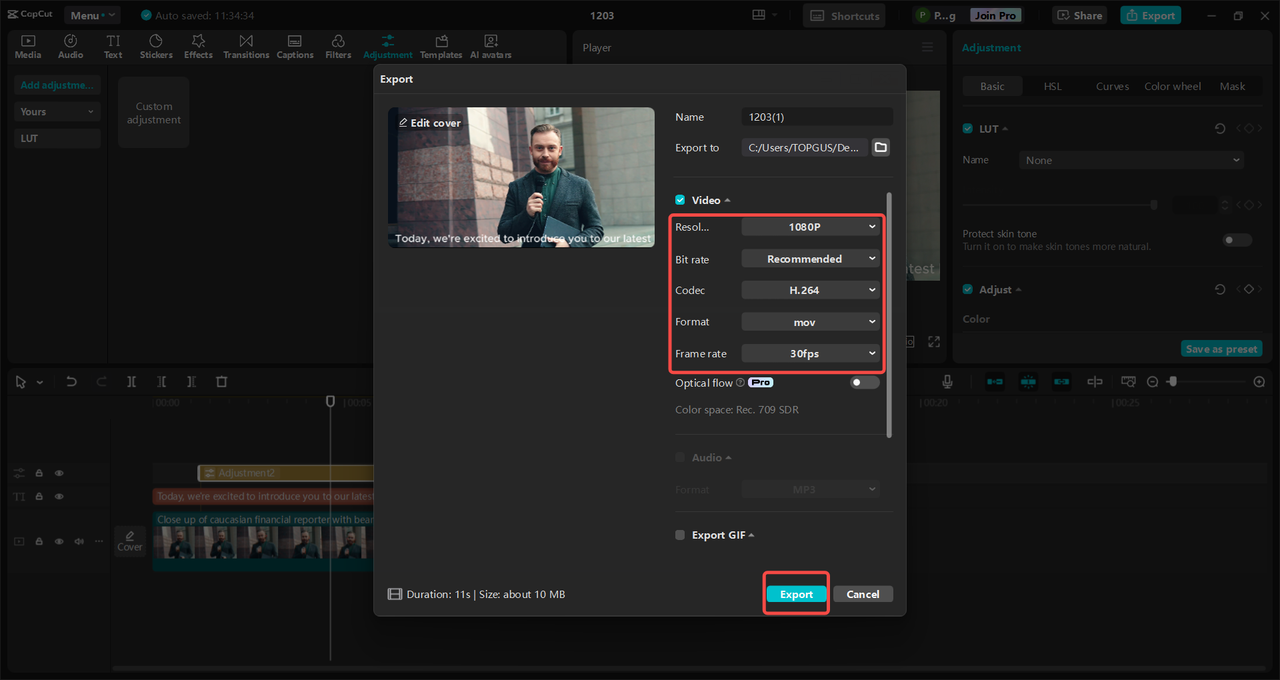Click the LUT intensity slider handle
1280x680 pixels.
click(x=1154, y=205)
